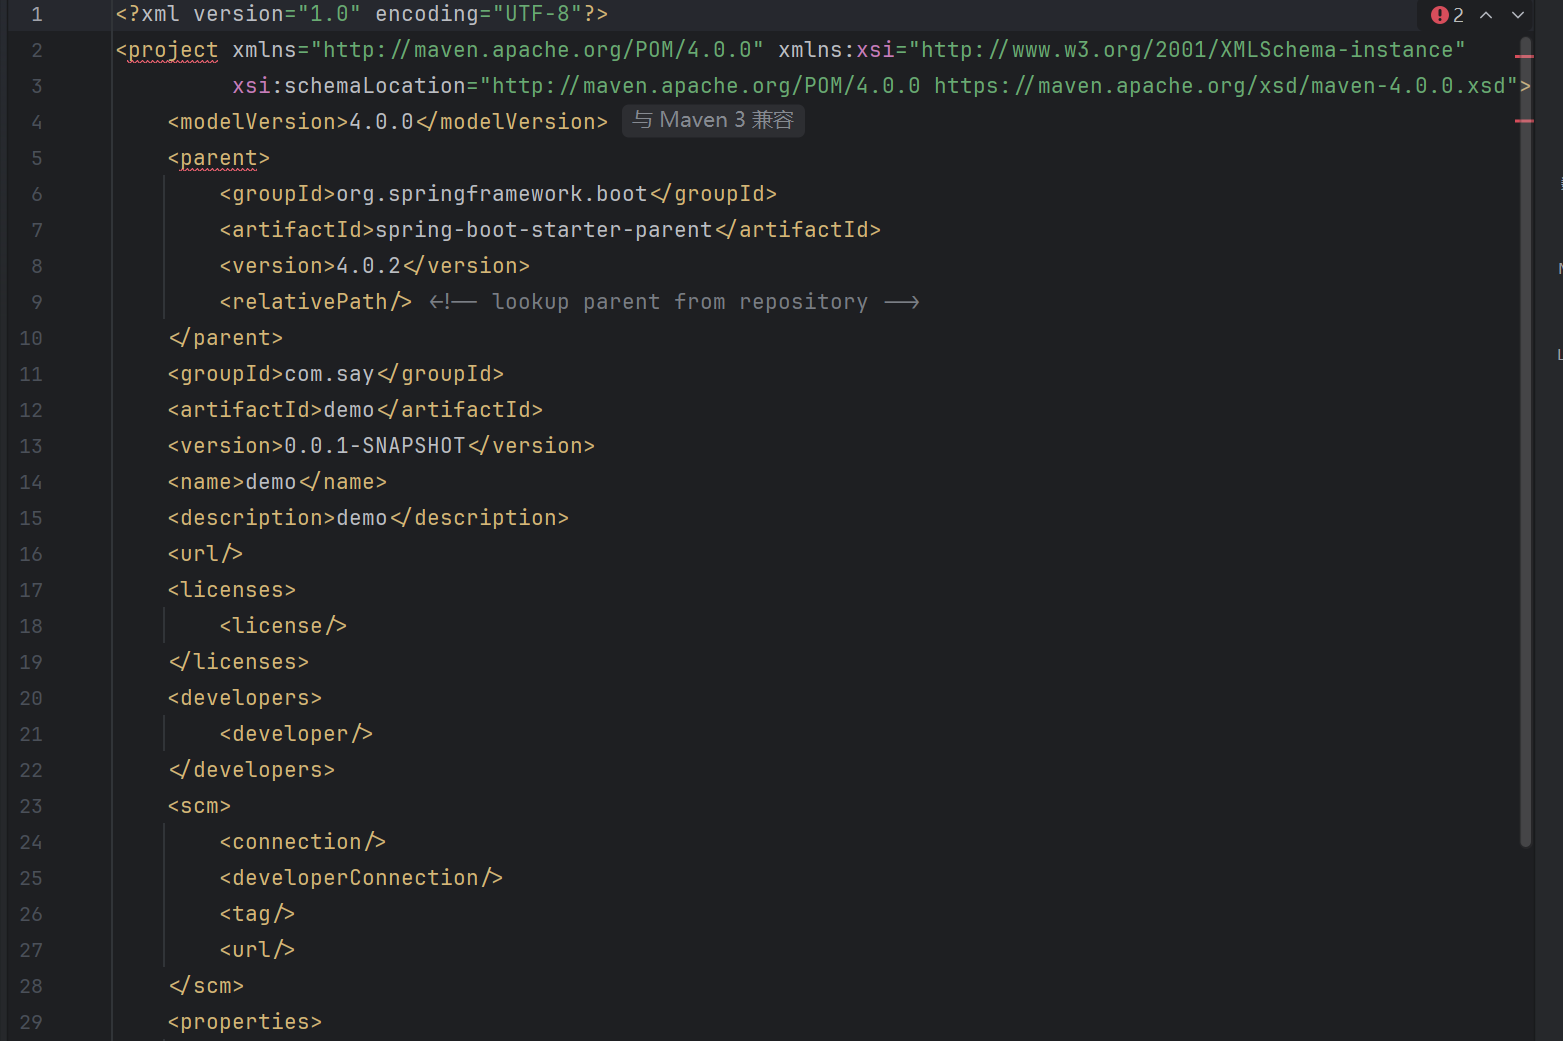Click the 'url' tag on line 27
Screen dimensions: 1563x1041
pos(258,950)
